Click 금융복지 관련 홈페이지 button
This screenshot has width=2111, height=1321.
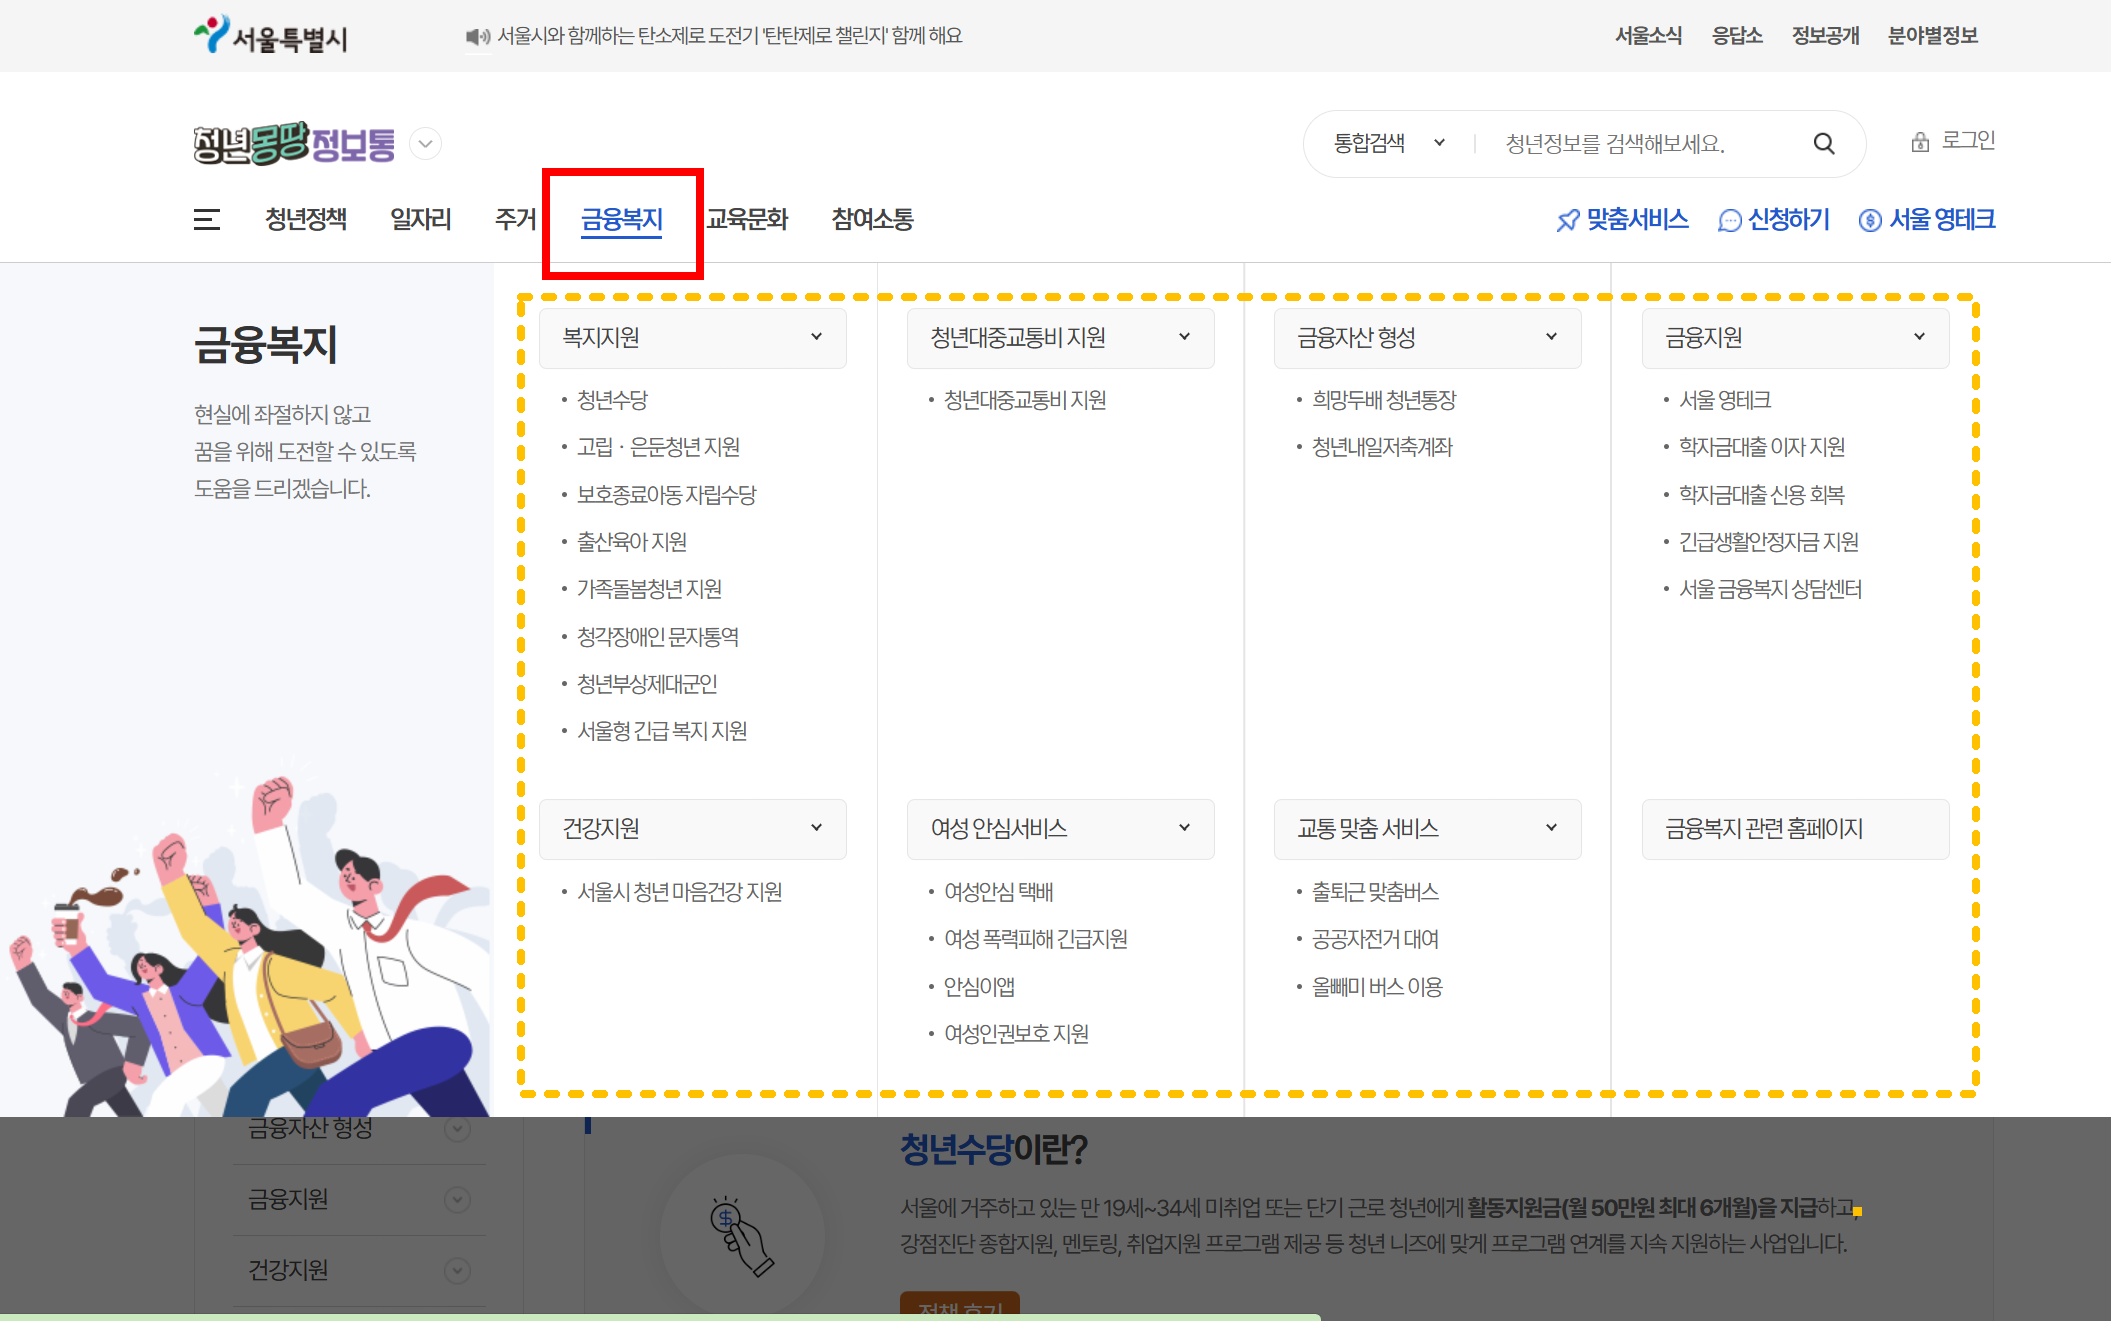[x=1795, y=829]
